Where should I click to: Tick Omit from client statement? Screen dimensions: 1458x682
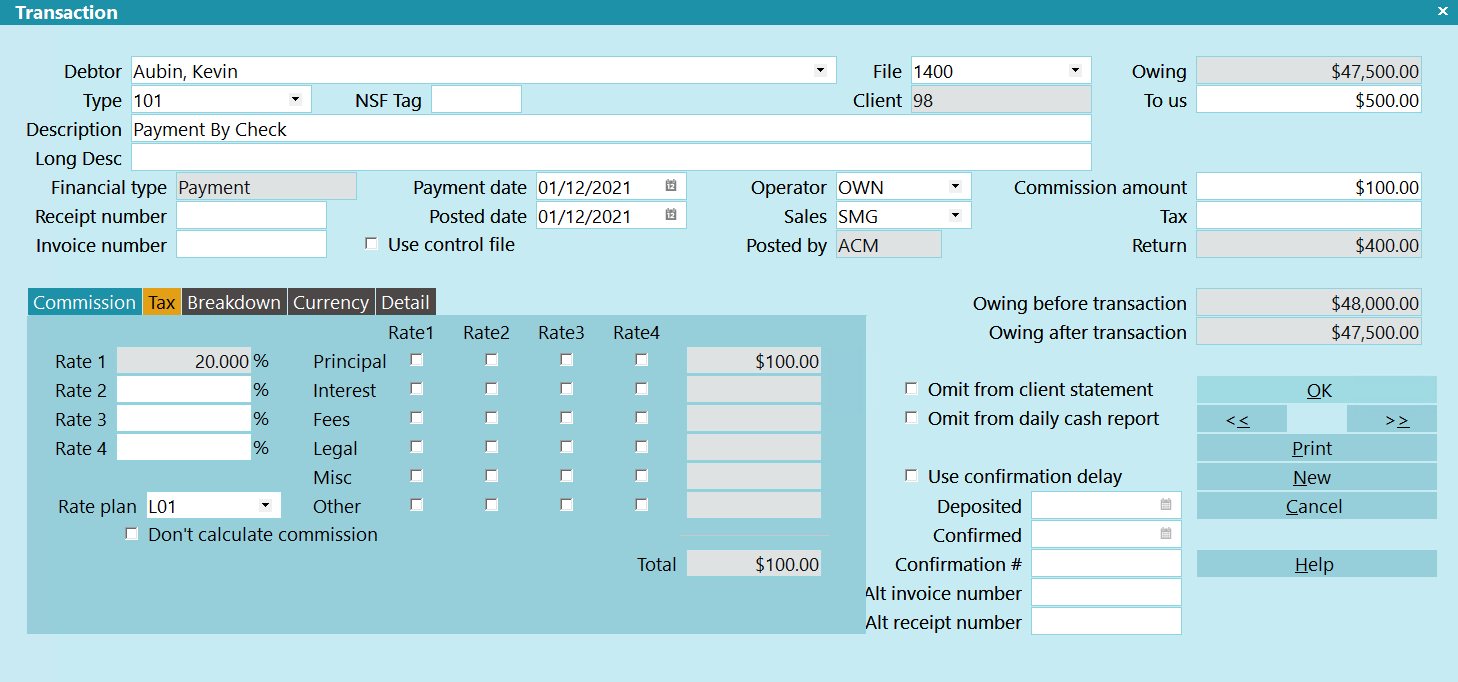[x=911, y=389]
